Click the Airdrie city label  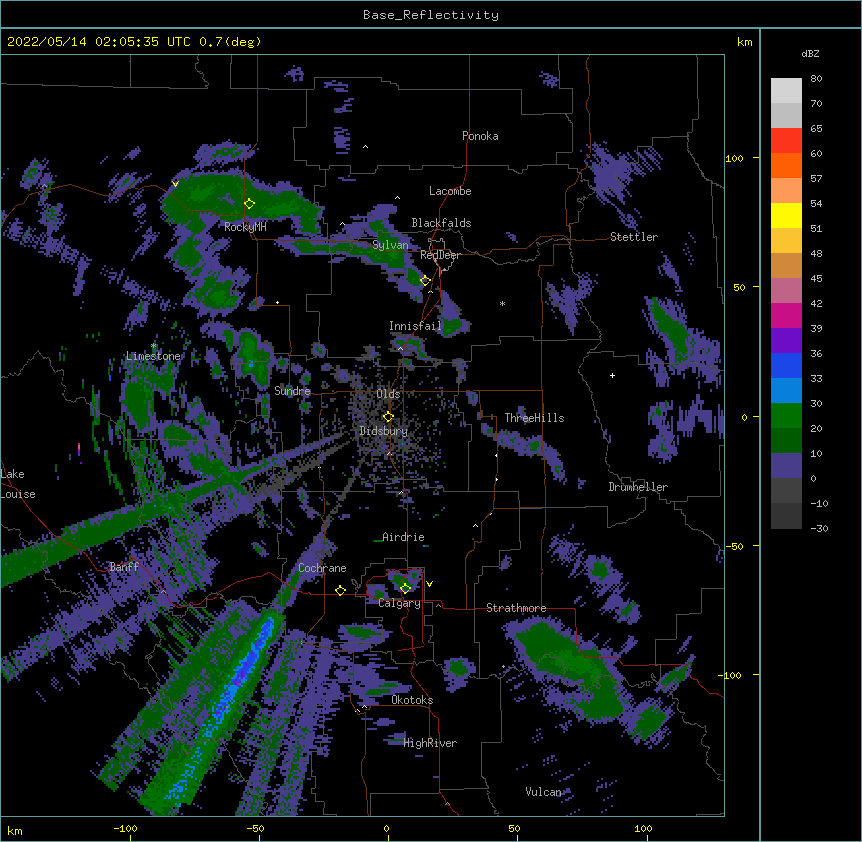pyautogui.click(x=404, y=537)
